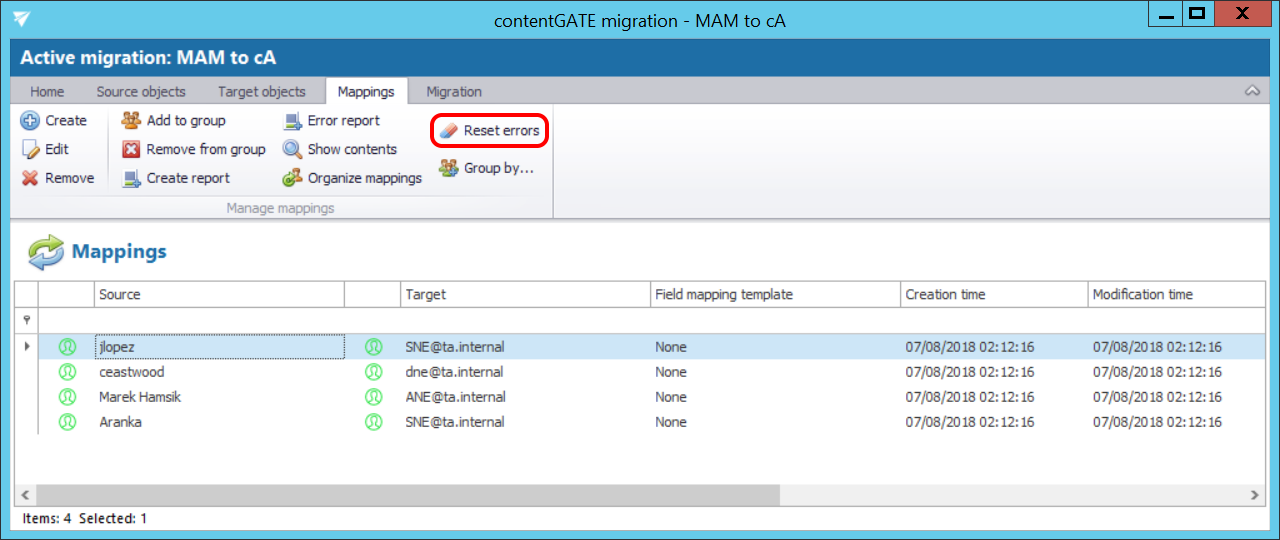Open the Migration tab
Image resolution: width=1280 pixels, height=540 pixels.
[x=454, y=91]
